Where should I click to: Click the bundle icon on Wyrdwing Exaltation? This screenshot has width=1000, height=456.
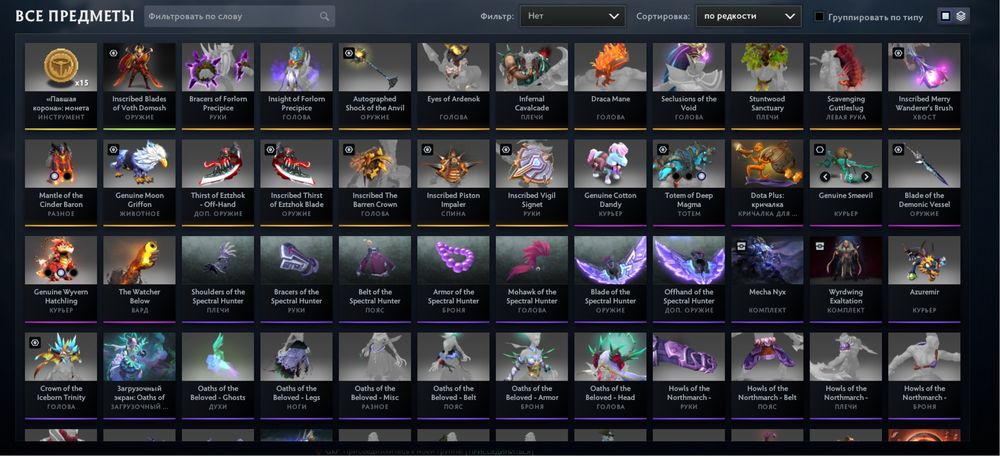(x=820, y=246)
